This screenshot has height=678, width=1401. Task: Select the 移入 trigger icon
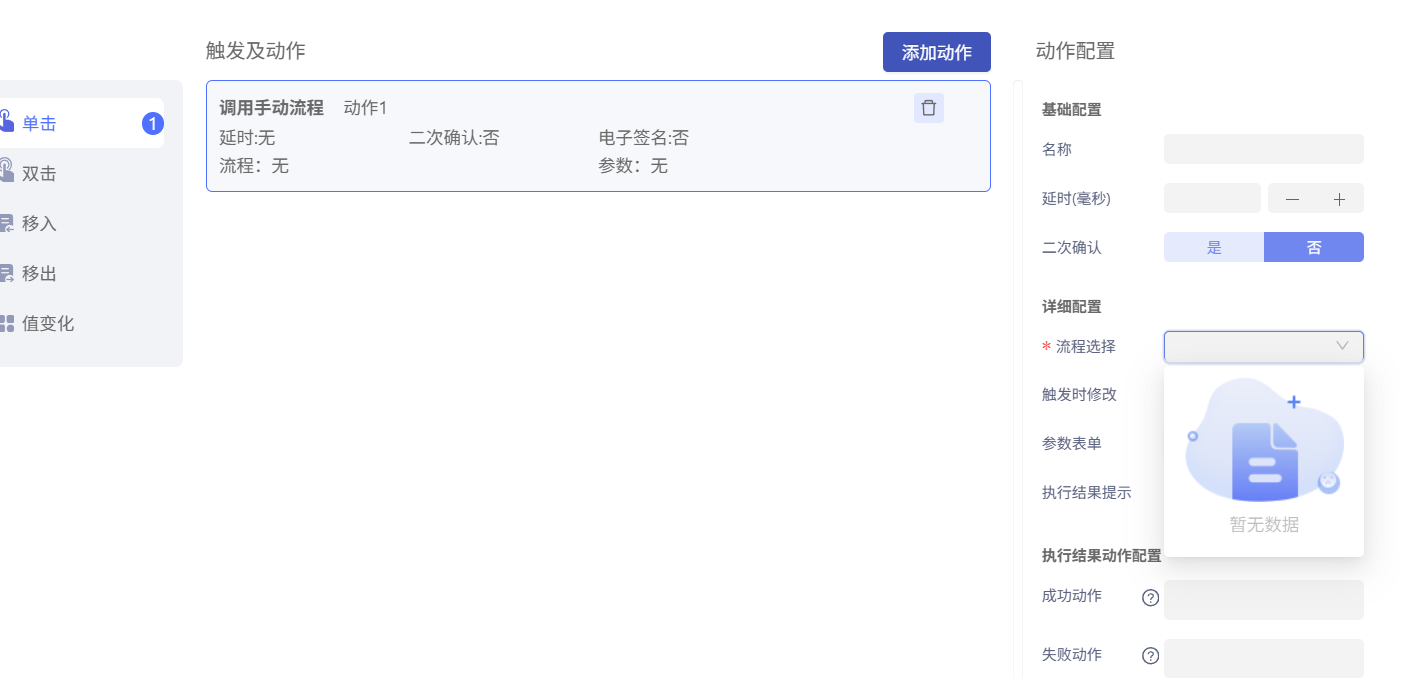pyautogui.click(x=8, y=222)
